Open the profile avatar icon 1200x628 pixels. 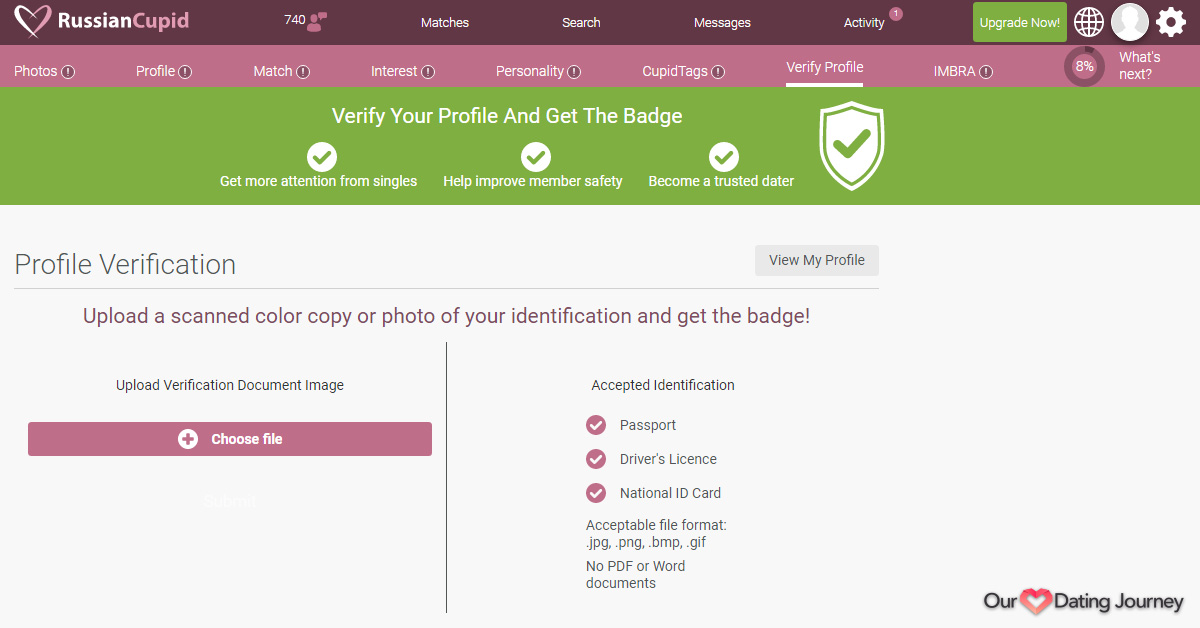tap(1130, 22)
